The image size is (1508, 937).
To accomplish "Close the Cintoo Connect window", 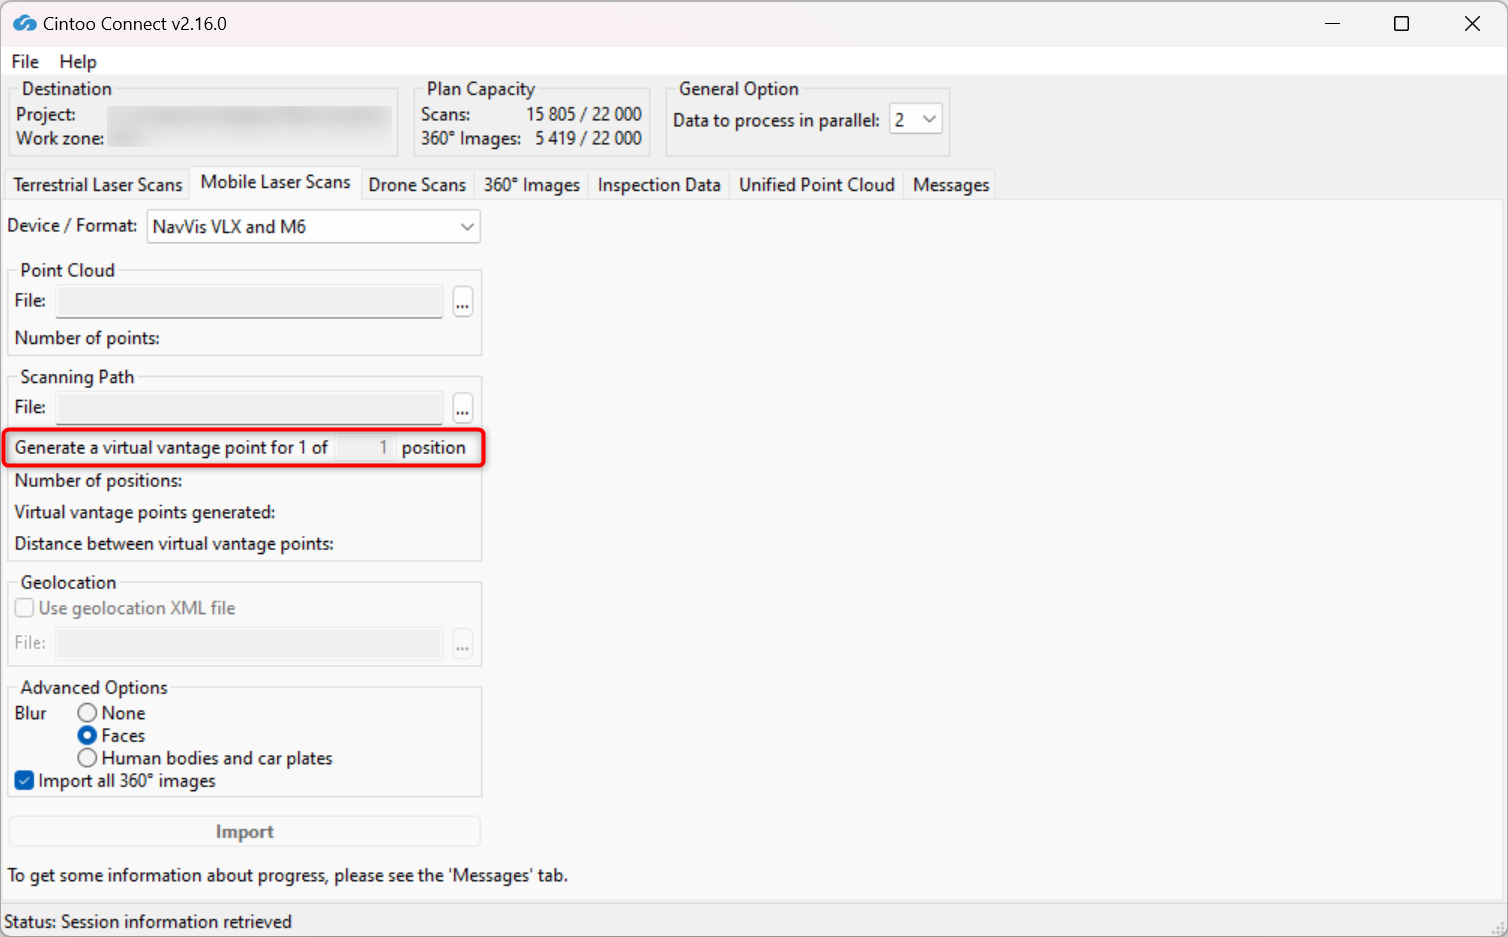I will (x=1472, y=23).
